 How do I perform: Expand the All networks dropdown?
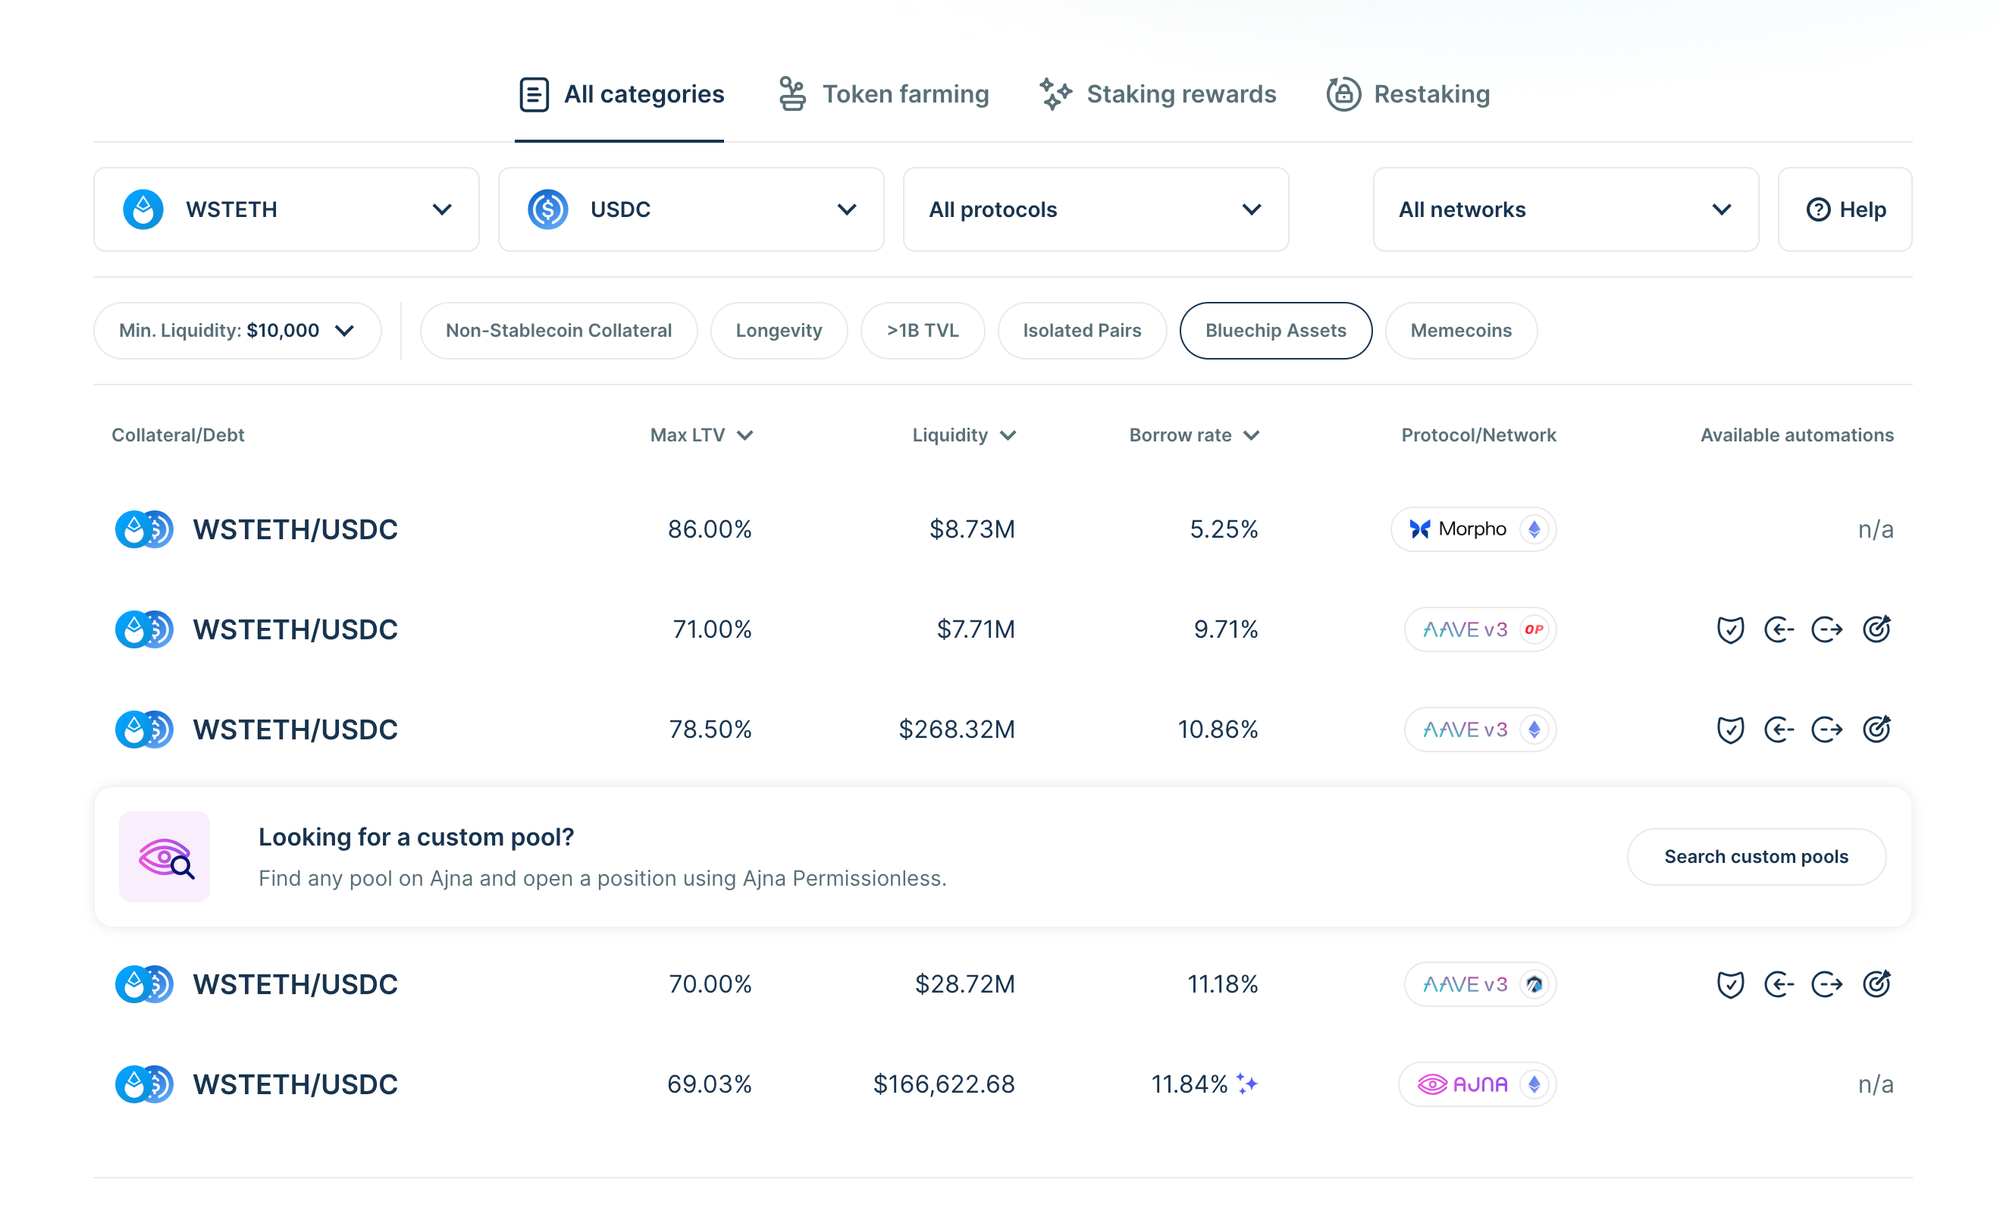coord(1565,209)
